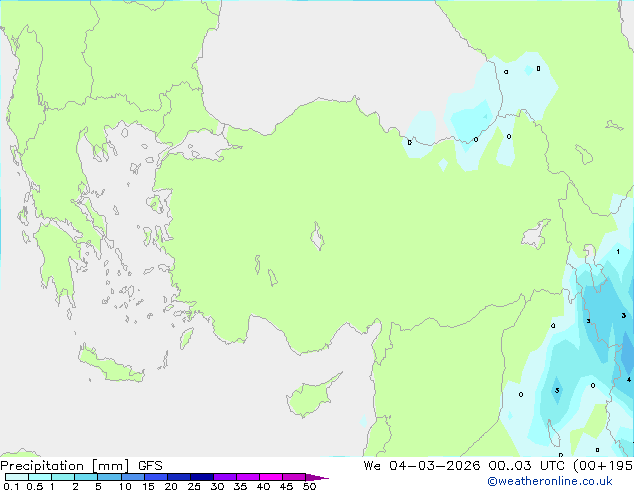Pick the 5–10 mm legend color swatch
This screenshot has height=490, width=634.
coord(109,477)
